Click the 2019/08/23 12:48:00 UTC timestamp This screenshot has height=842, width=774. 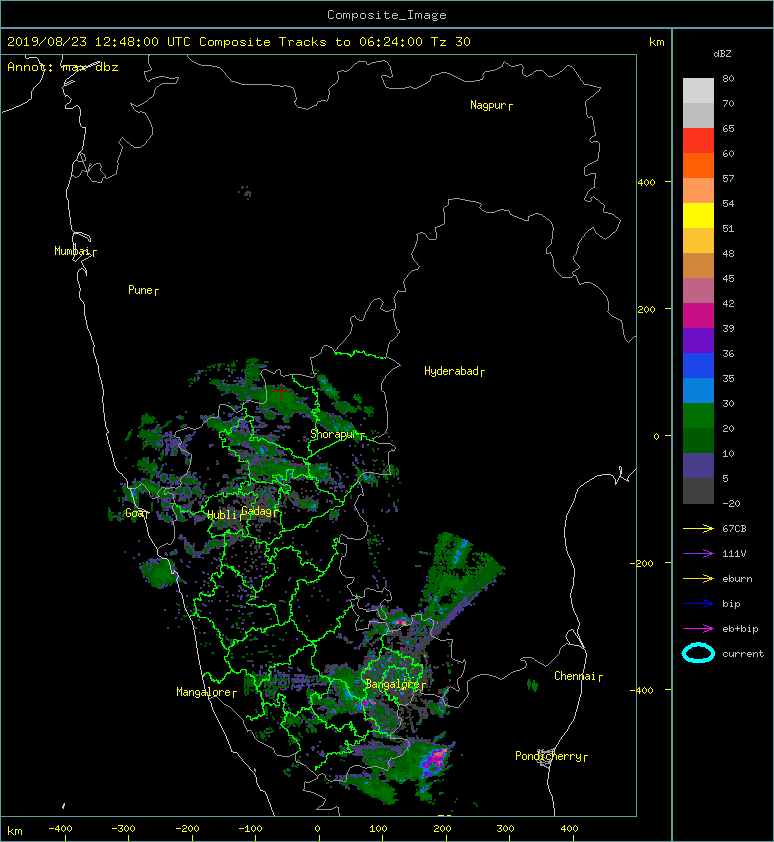[x=98, y=42]
